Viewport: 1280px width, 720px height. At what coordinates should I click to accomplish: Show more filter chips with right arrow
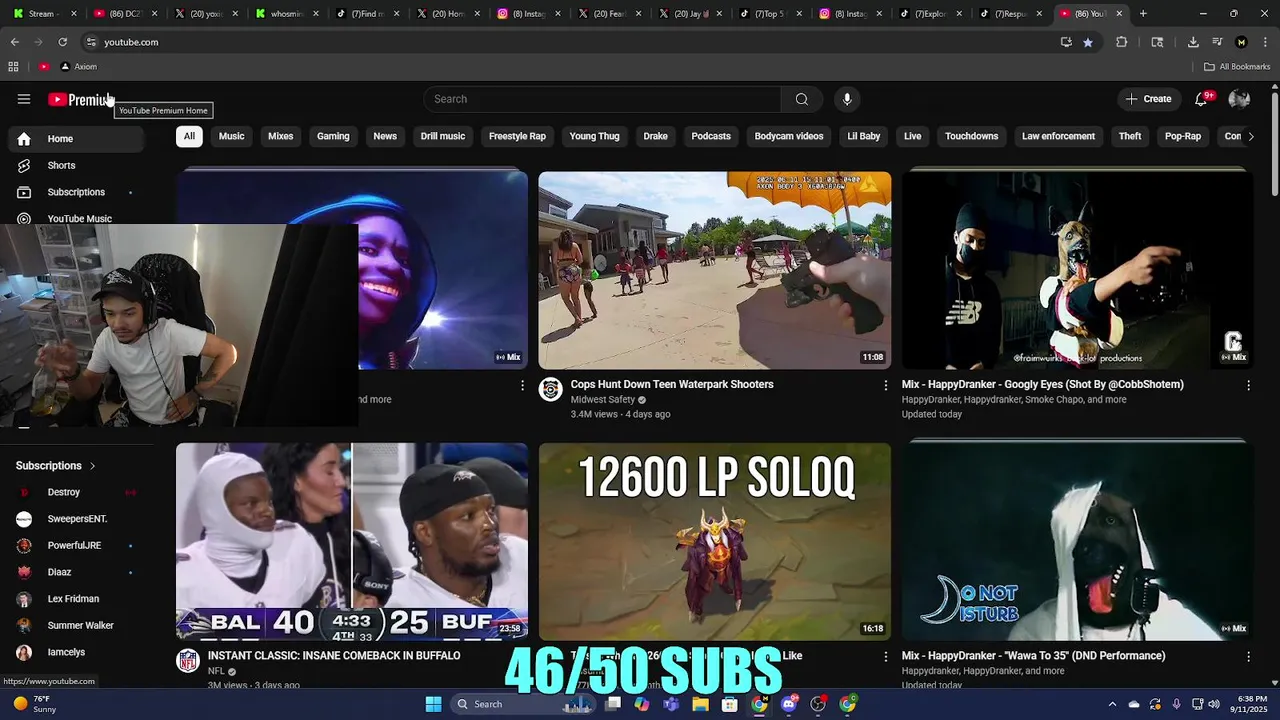(x=1250, y=137)
